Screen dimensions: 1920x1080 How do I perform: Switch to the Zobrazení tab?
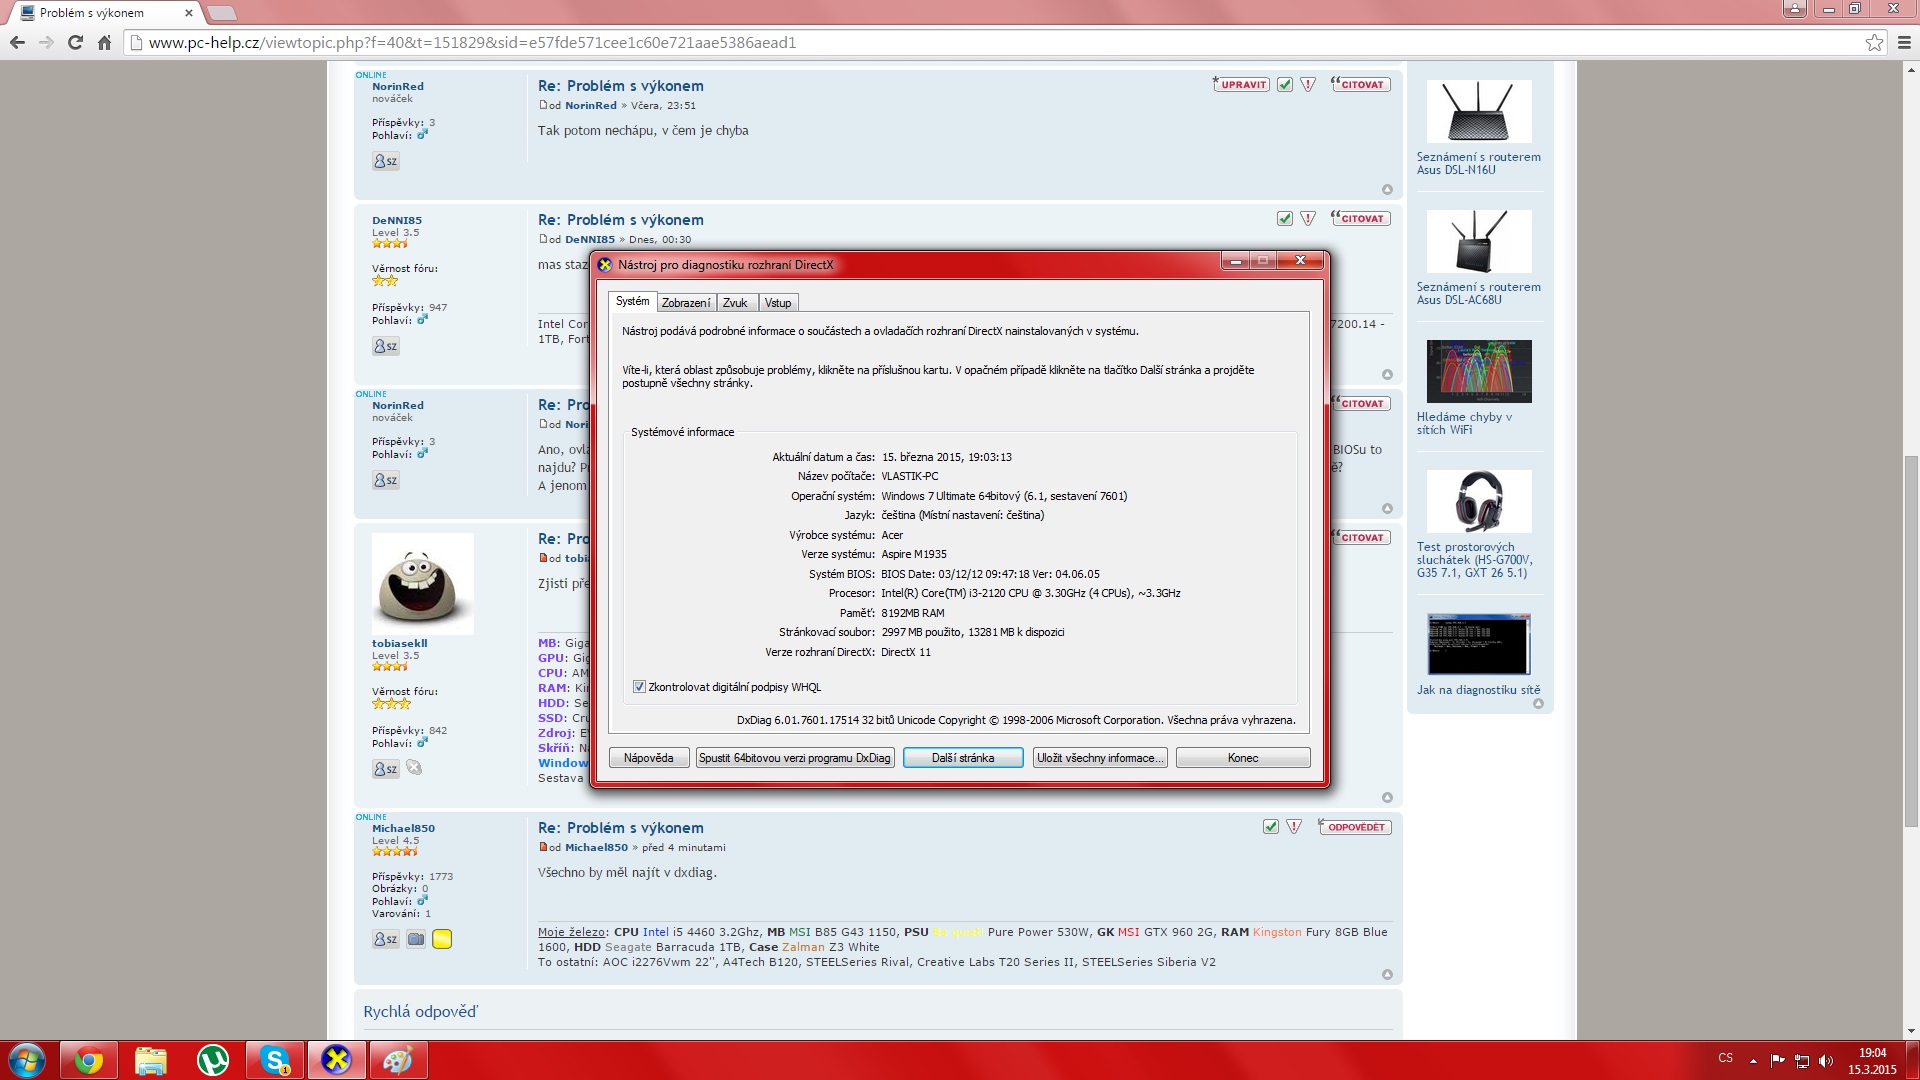coord(686,303)
